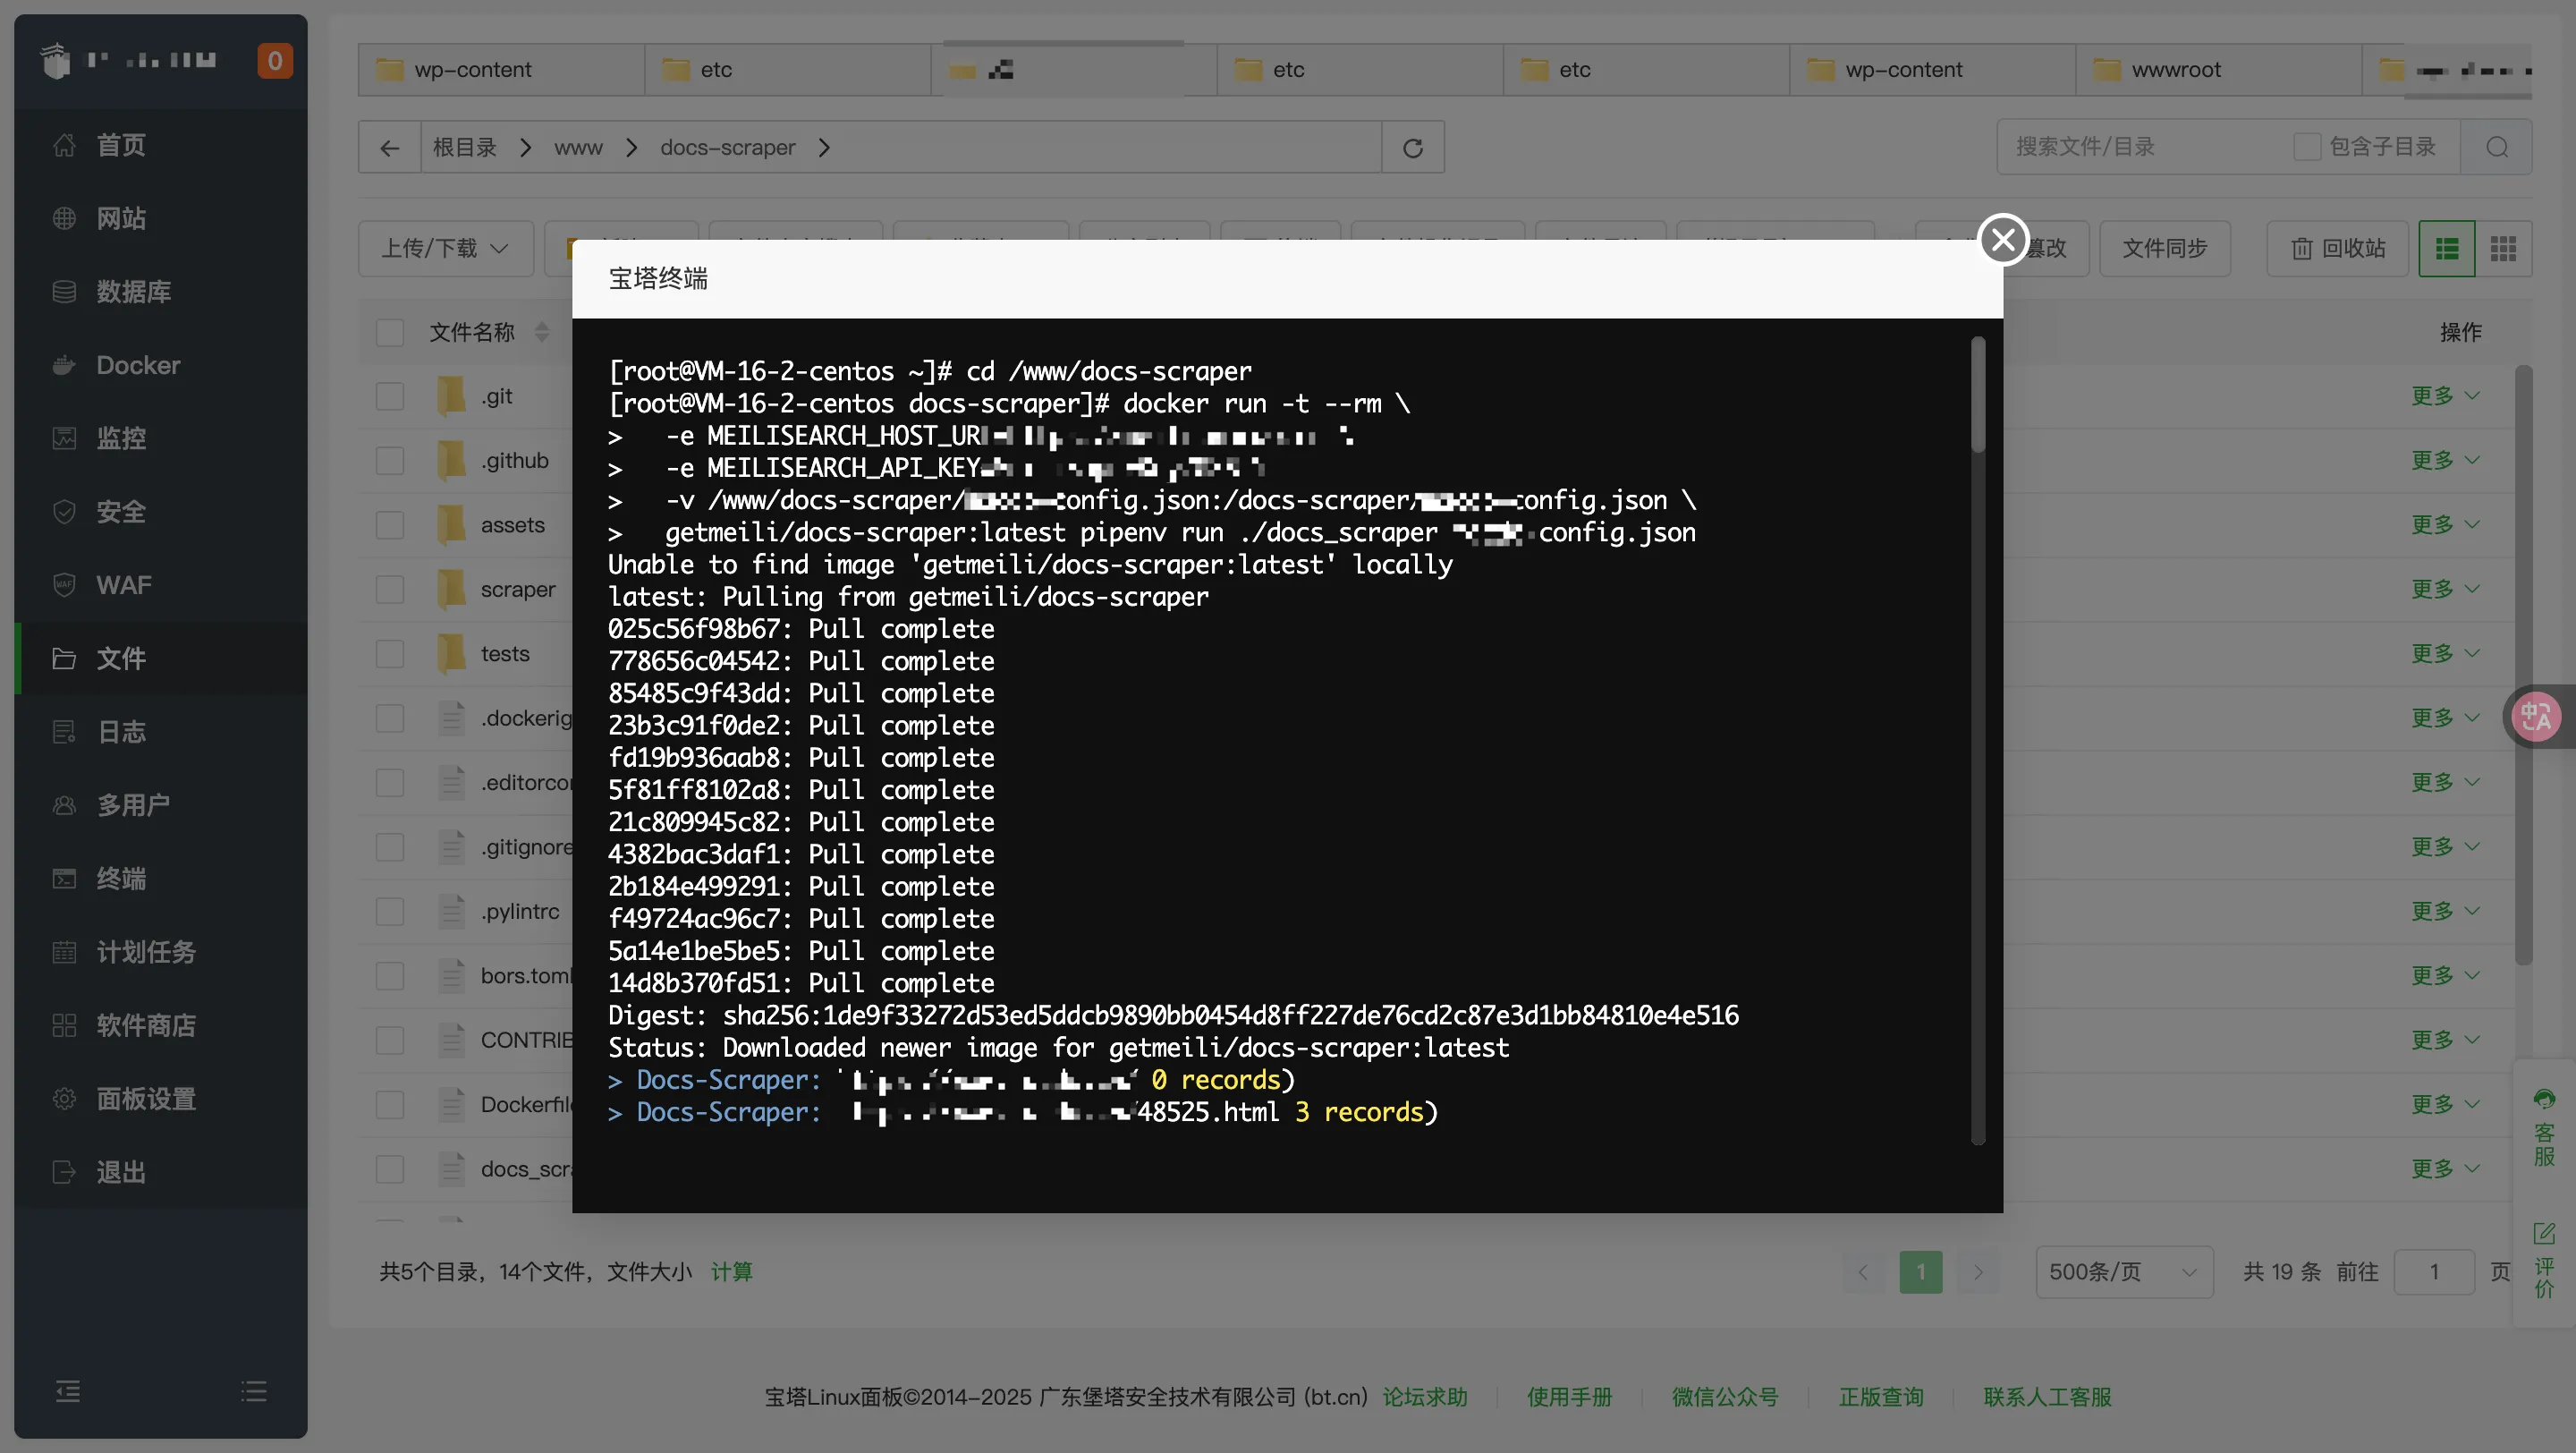Expand 更多 menu for assets row

coord(2444,525)
